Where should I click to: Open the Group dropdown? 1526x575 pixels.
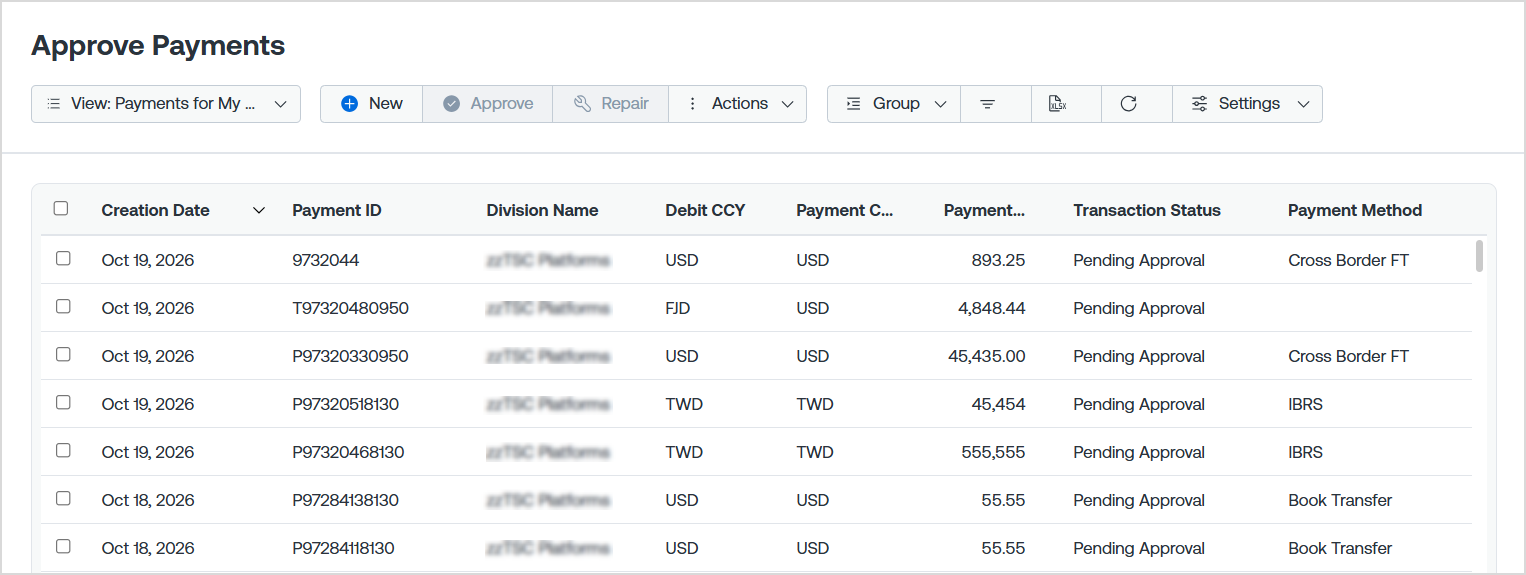(x=894, y=104)
